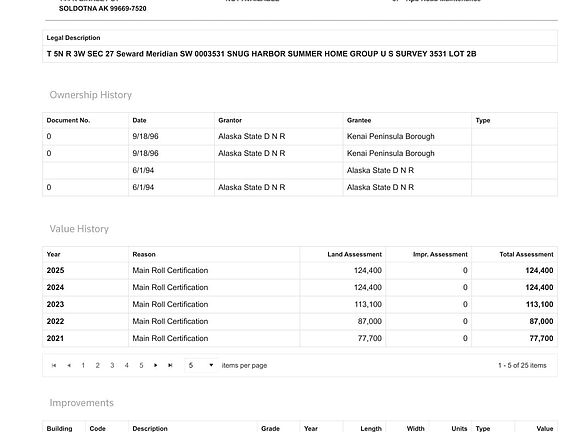
Task: Click the Year column header
Action: (x=53, y=255)
